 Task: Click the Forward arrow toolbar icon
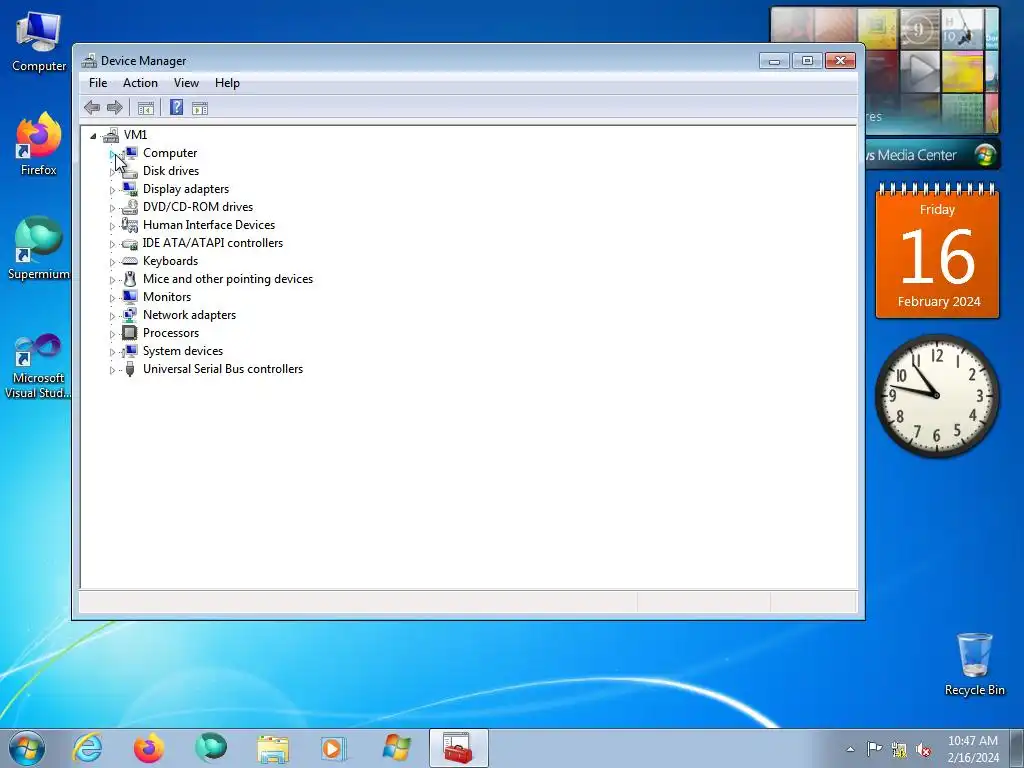(x=114, y=108)
